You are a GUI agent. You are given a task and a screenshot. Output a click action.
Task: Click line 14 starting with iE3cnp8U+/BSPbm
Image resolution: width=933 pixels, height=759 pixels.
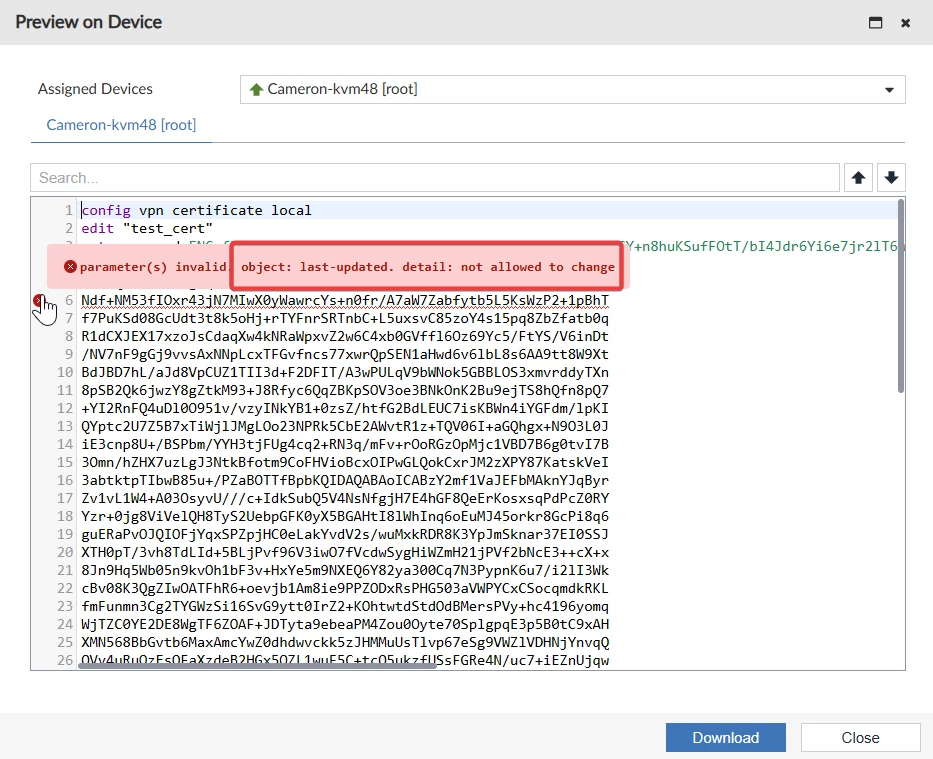tap(345, 444)
